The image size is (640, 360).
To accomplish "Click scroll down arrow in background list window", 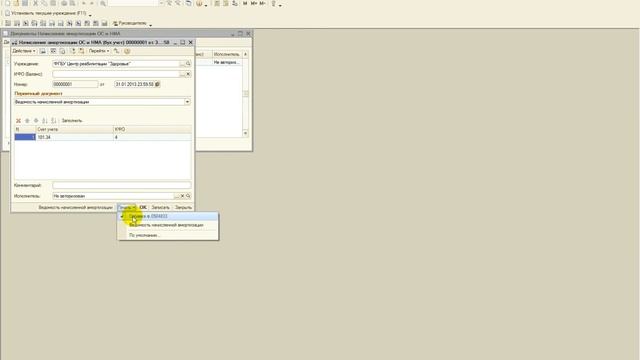I will pos(245,133).
